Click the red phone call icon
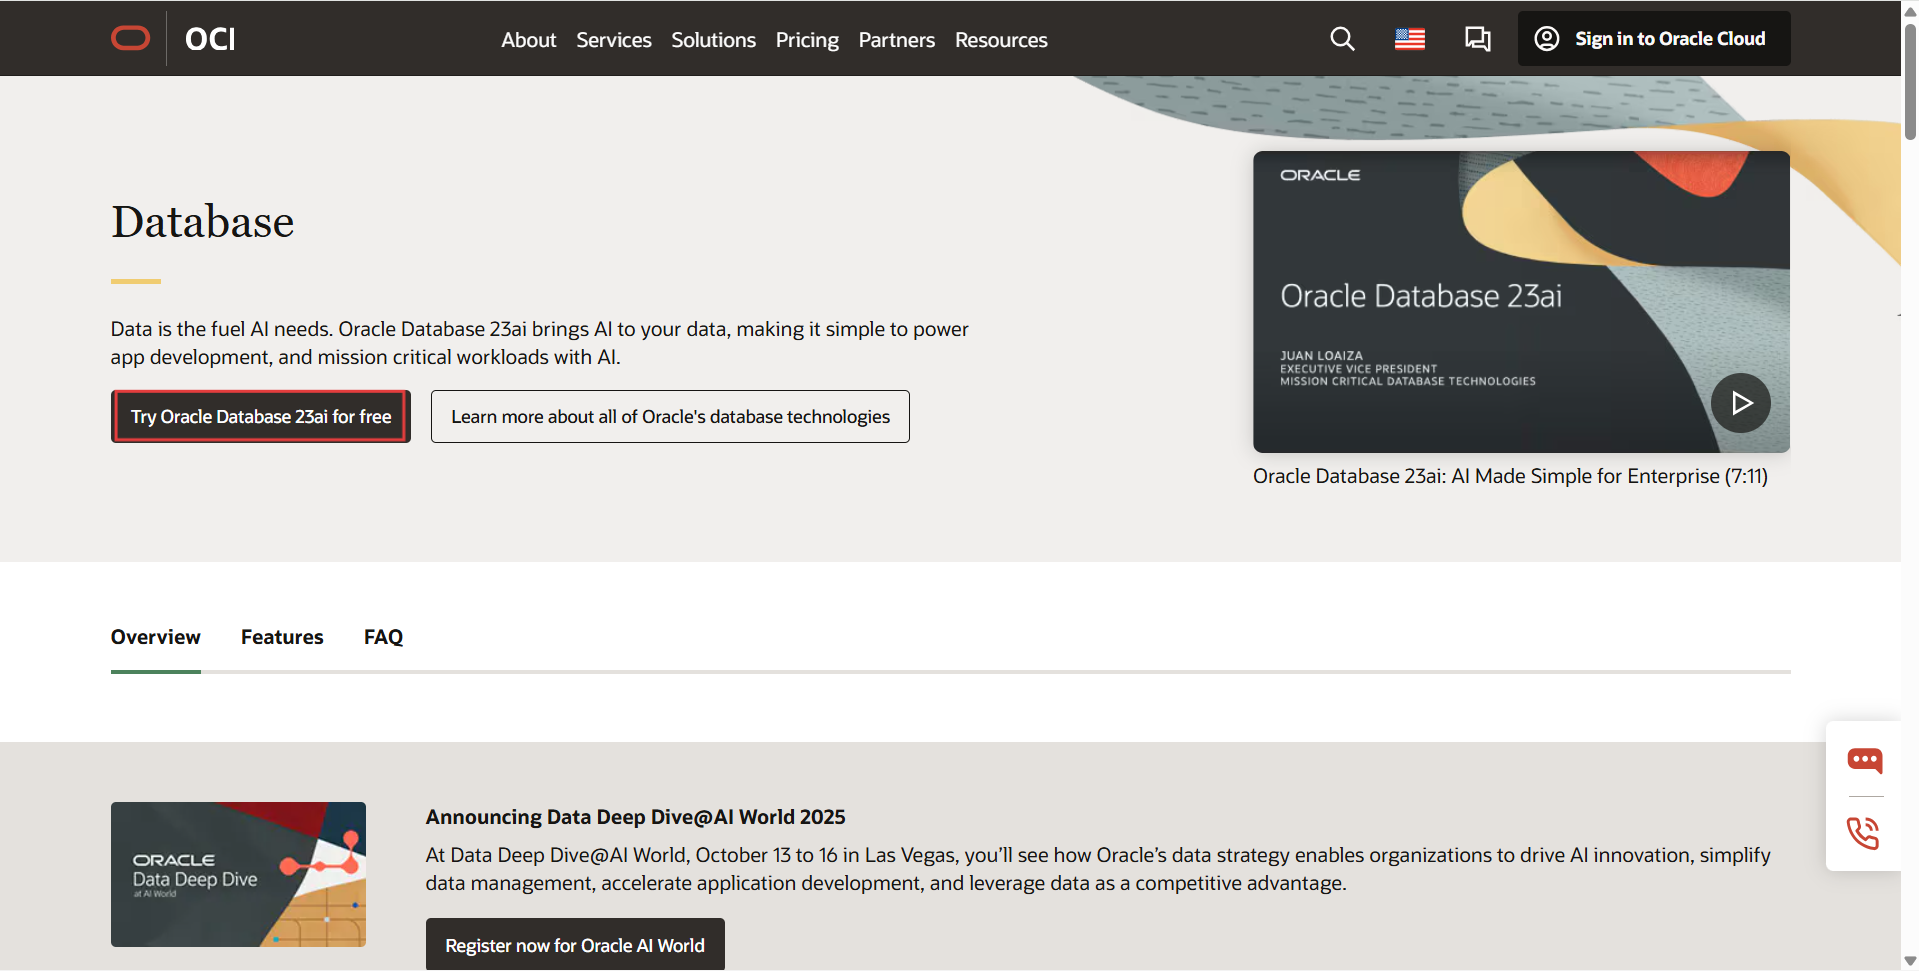 click(1863, 833)
